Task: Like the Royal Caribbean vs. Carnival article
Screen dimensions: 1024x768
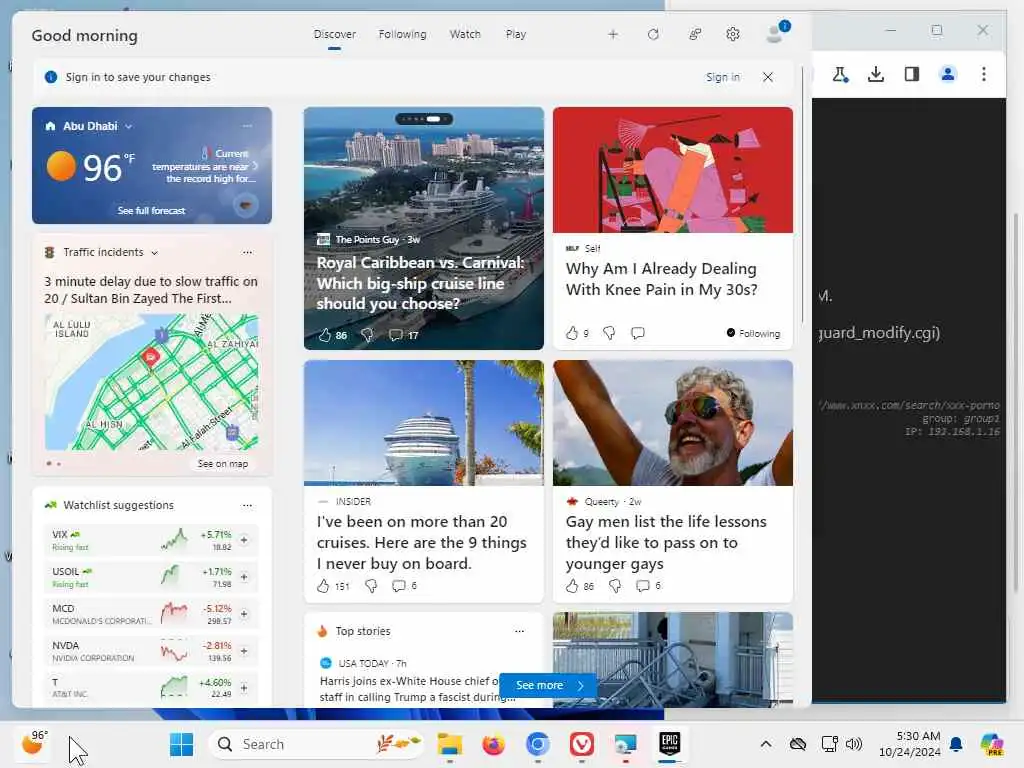Action: point(325,335)
